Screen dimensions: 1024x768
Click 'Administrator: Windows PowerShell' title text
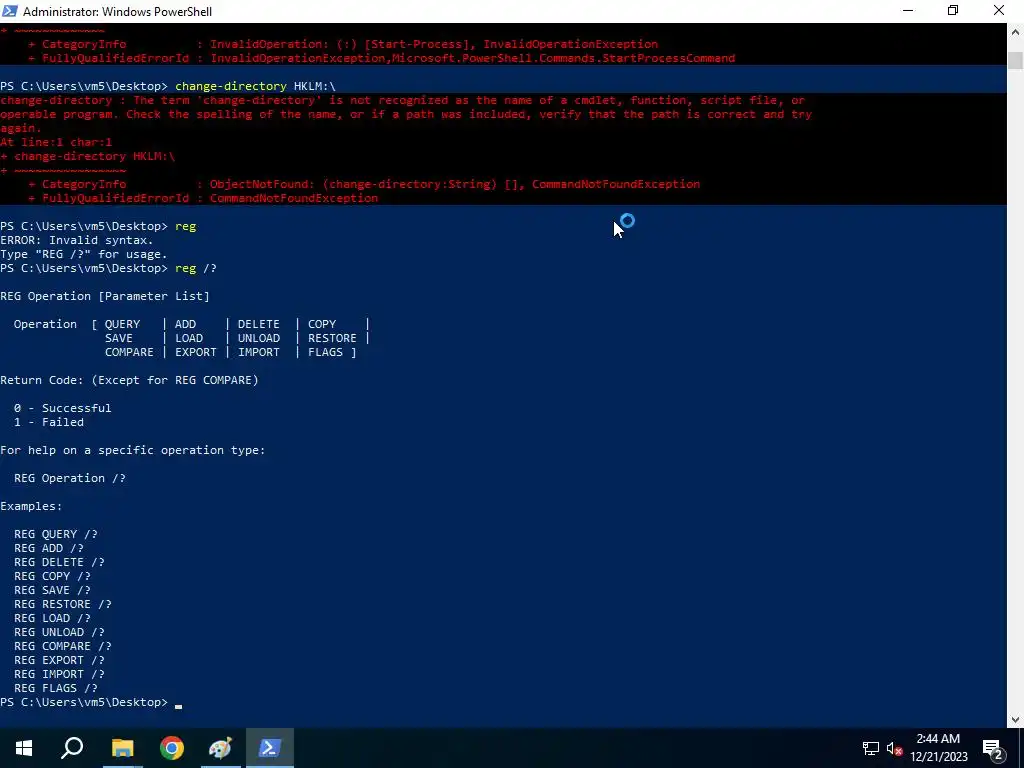(x=118, y=12)
